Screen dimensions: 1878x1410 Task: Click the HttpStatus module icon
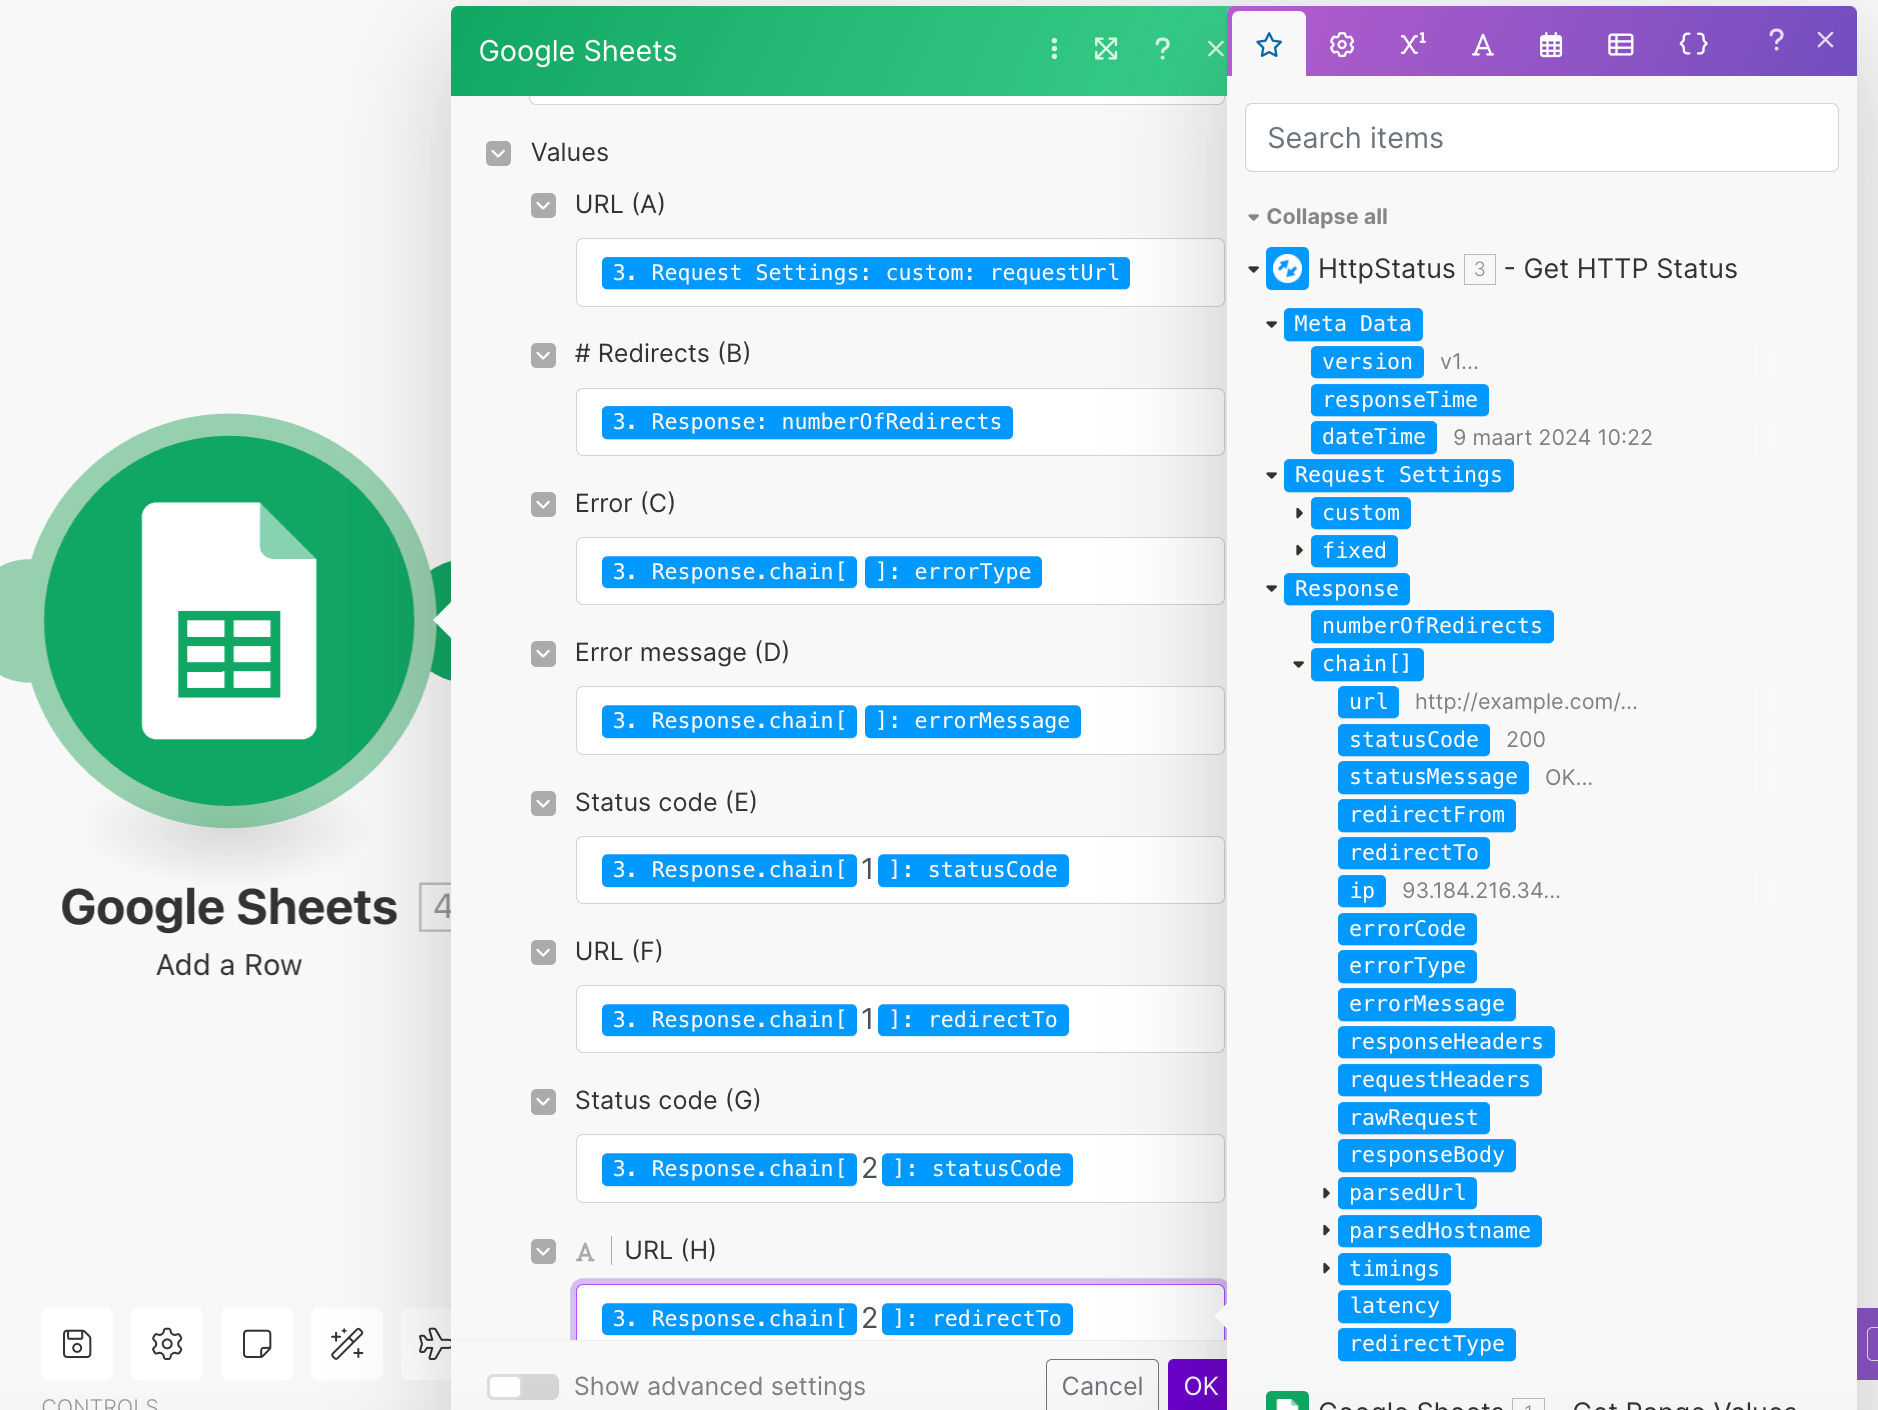[x=1287, y=268]
